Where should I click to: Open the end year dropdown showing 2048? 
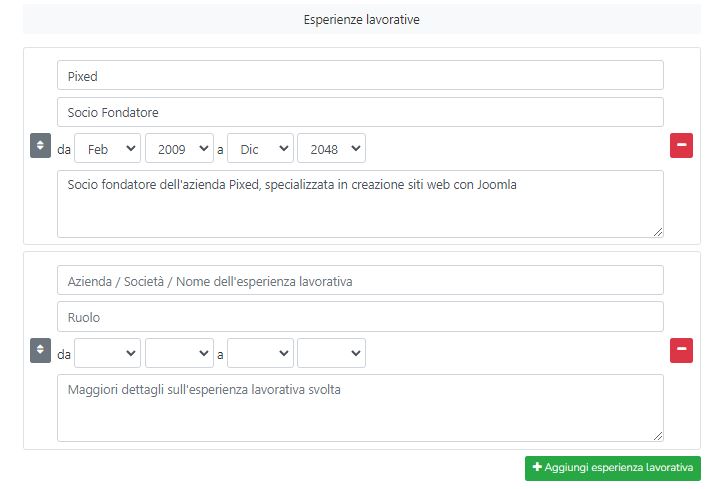[x=332, y=148]
